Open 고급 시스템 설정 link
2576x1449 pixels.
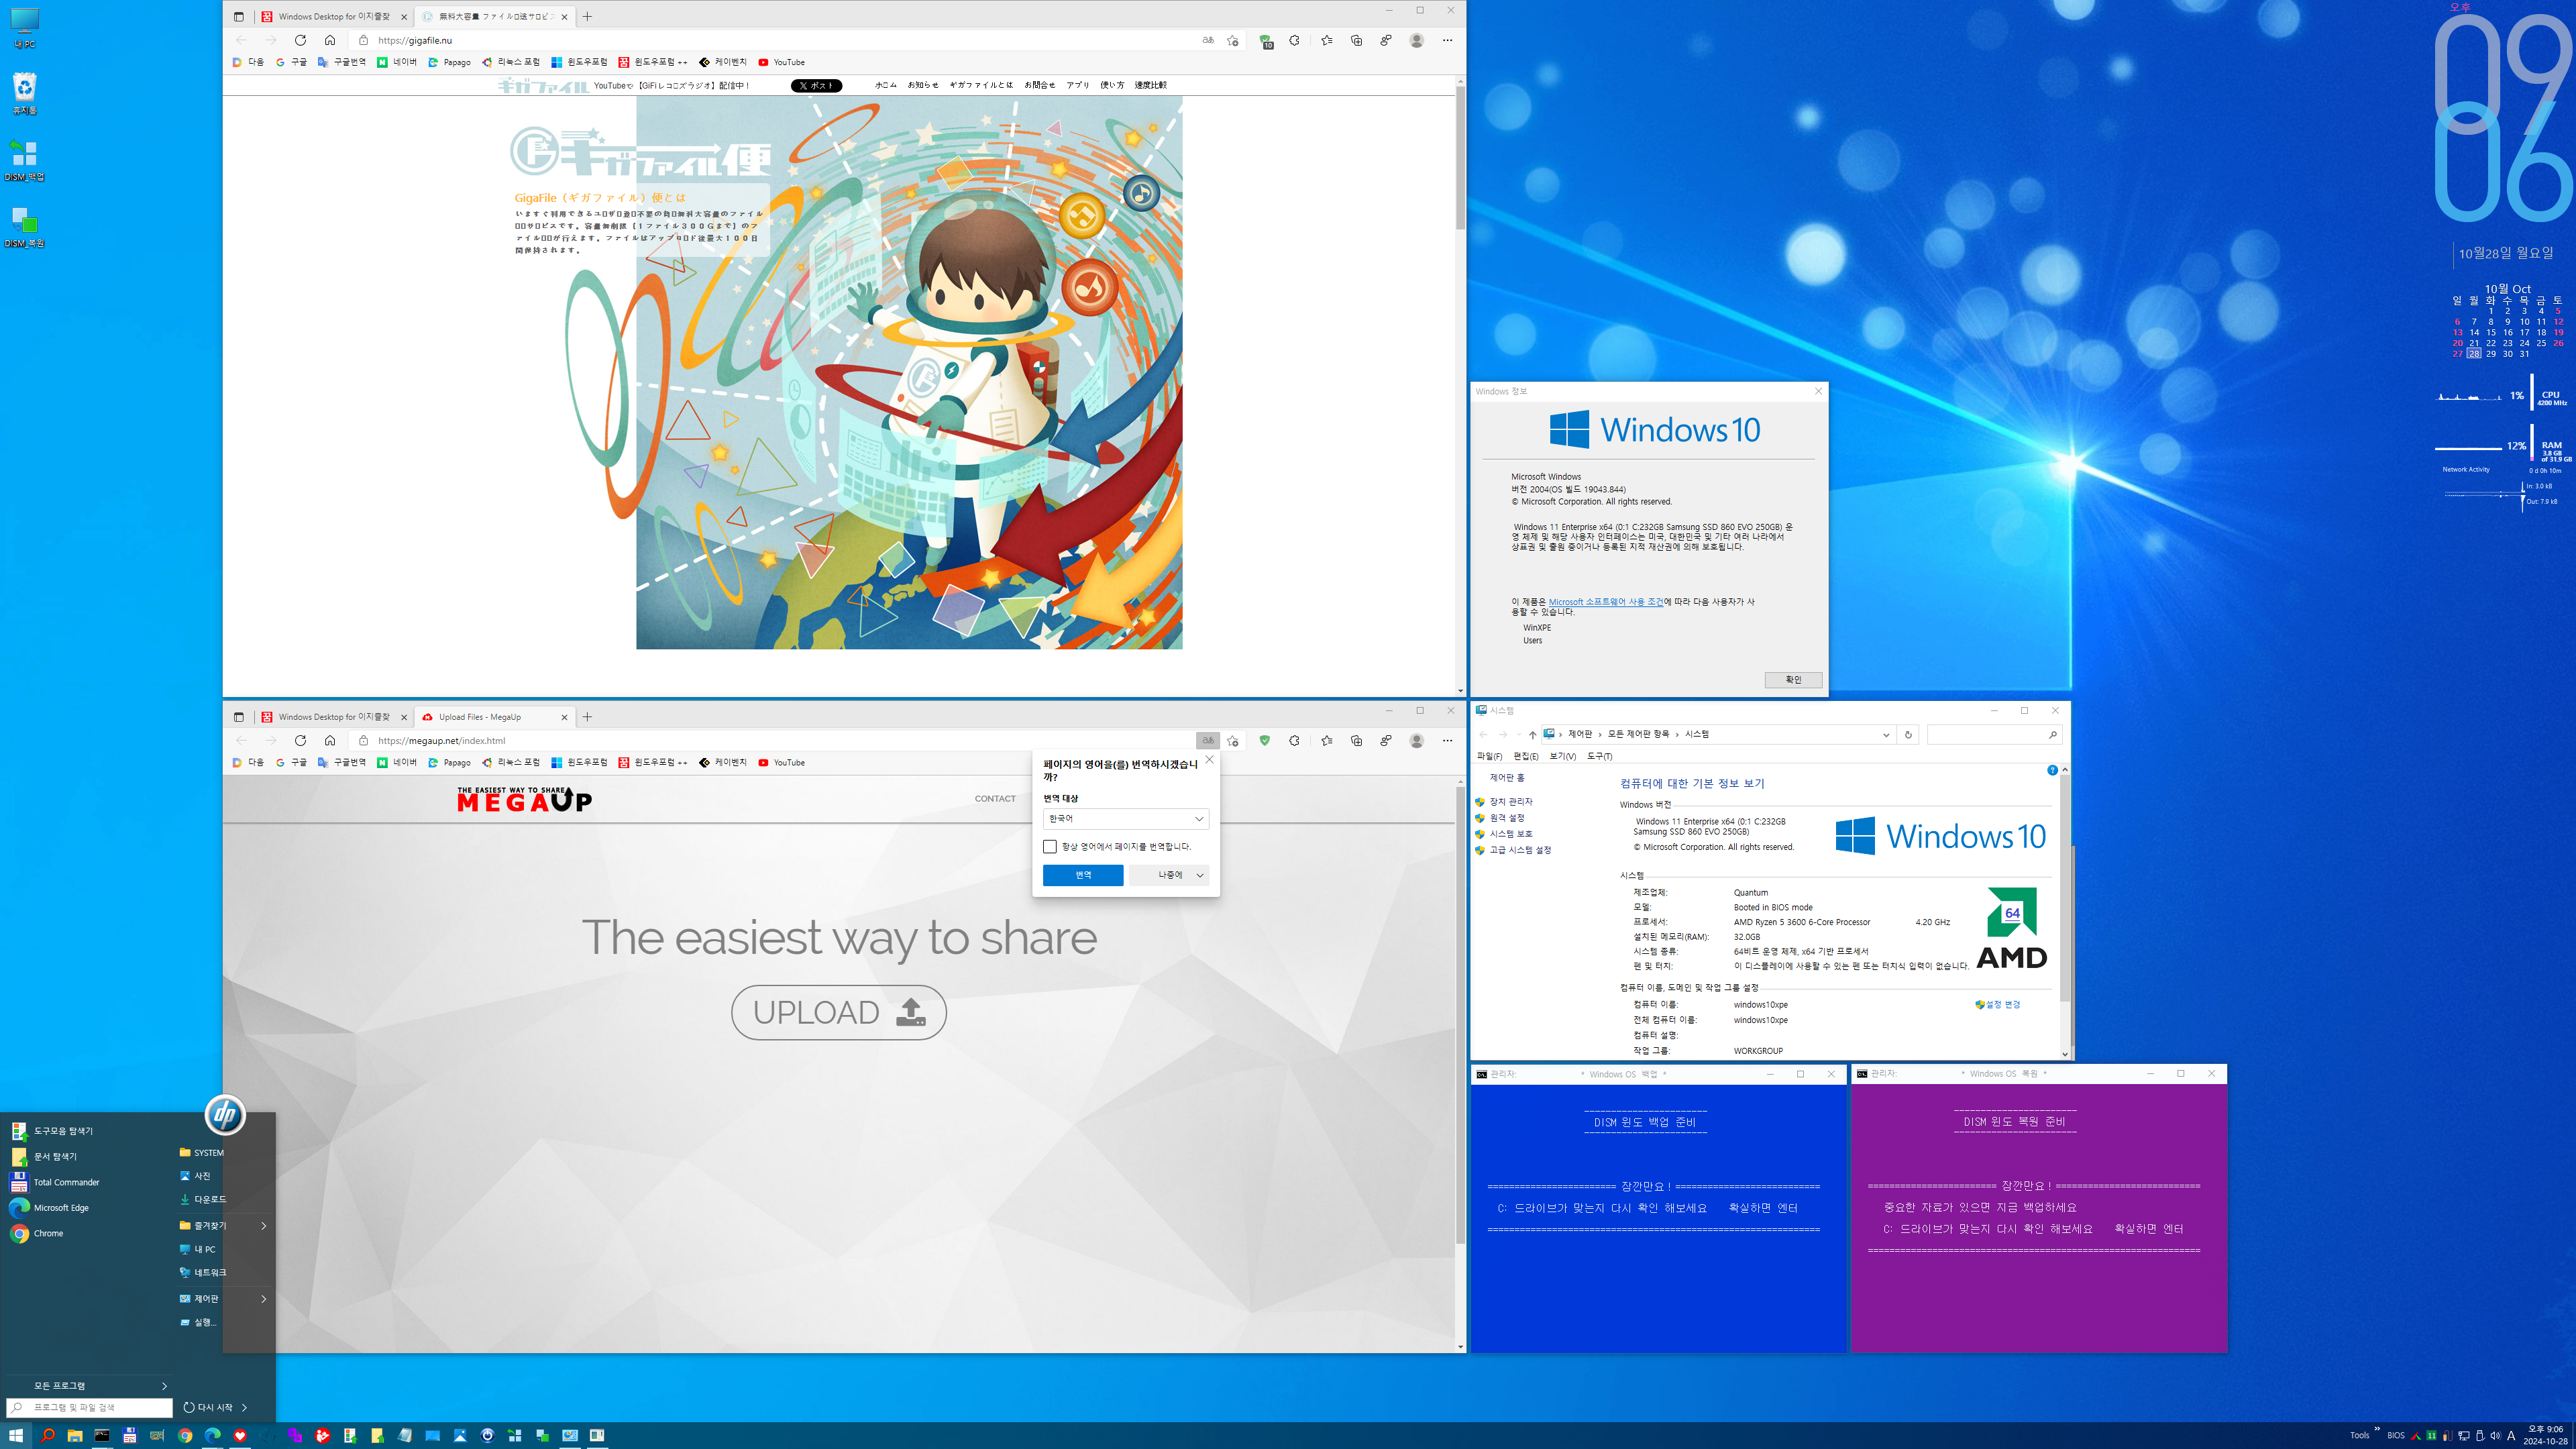click(1520, 850)
